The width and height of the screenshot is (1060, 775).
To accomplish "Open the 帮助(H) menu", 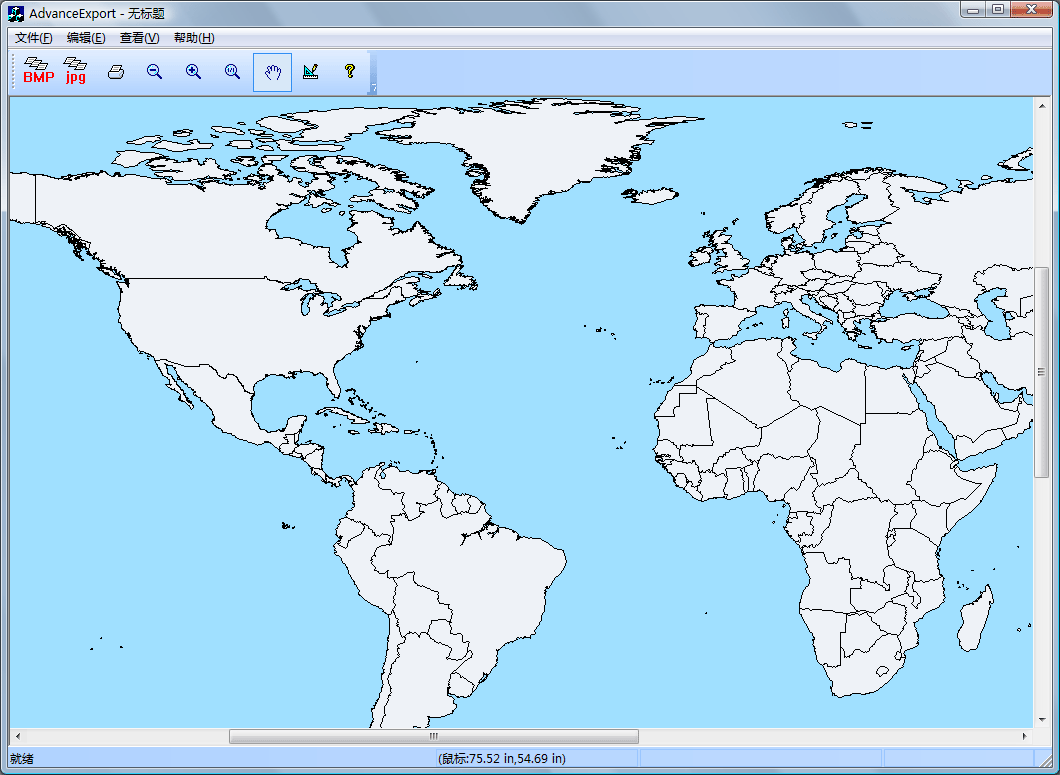I will [194, 38].
